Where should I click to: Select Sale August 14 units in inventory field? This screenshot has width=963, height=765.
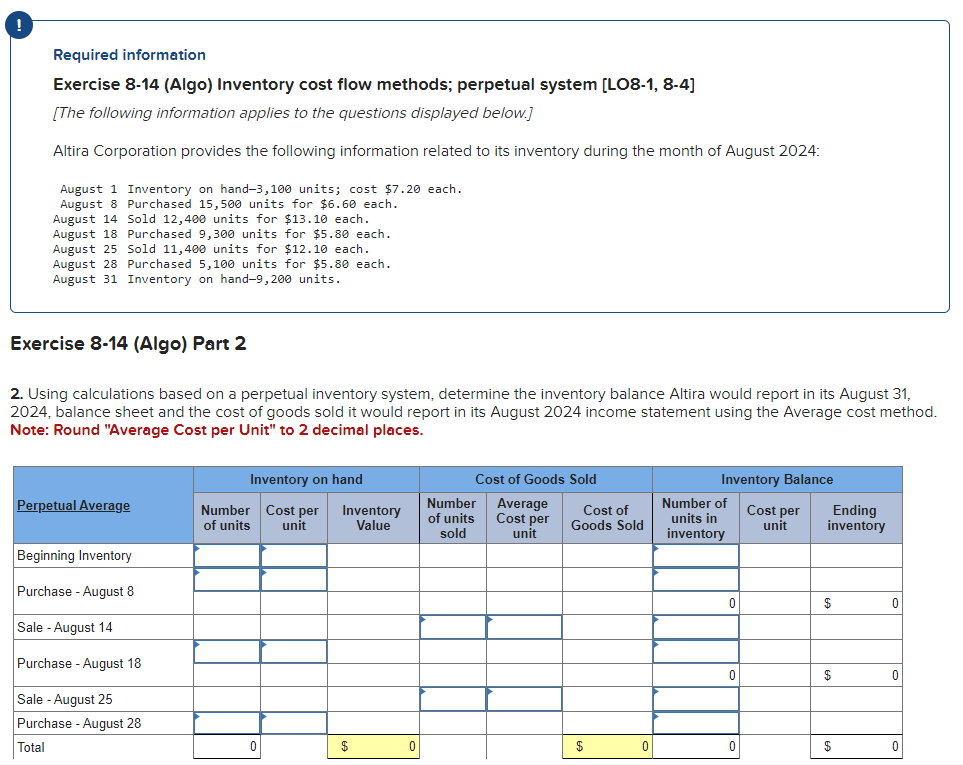click(x=696, y=627)
